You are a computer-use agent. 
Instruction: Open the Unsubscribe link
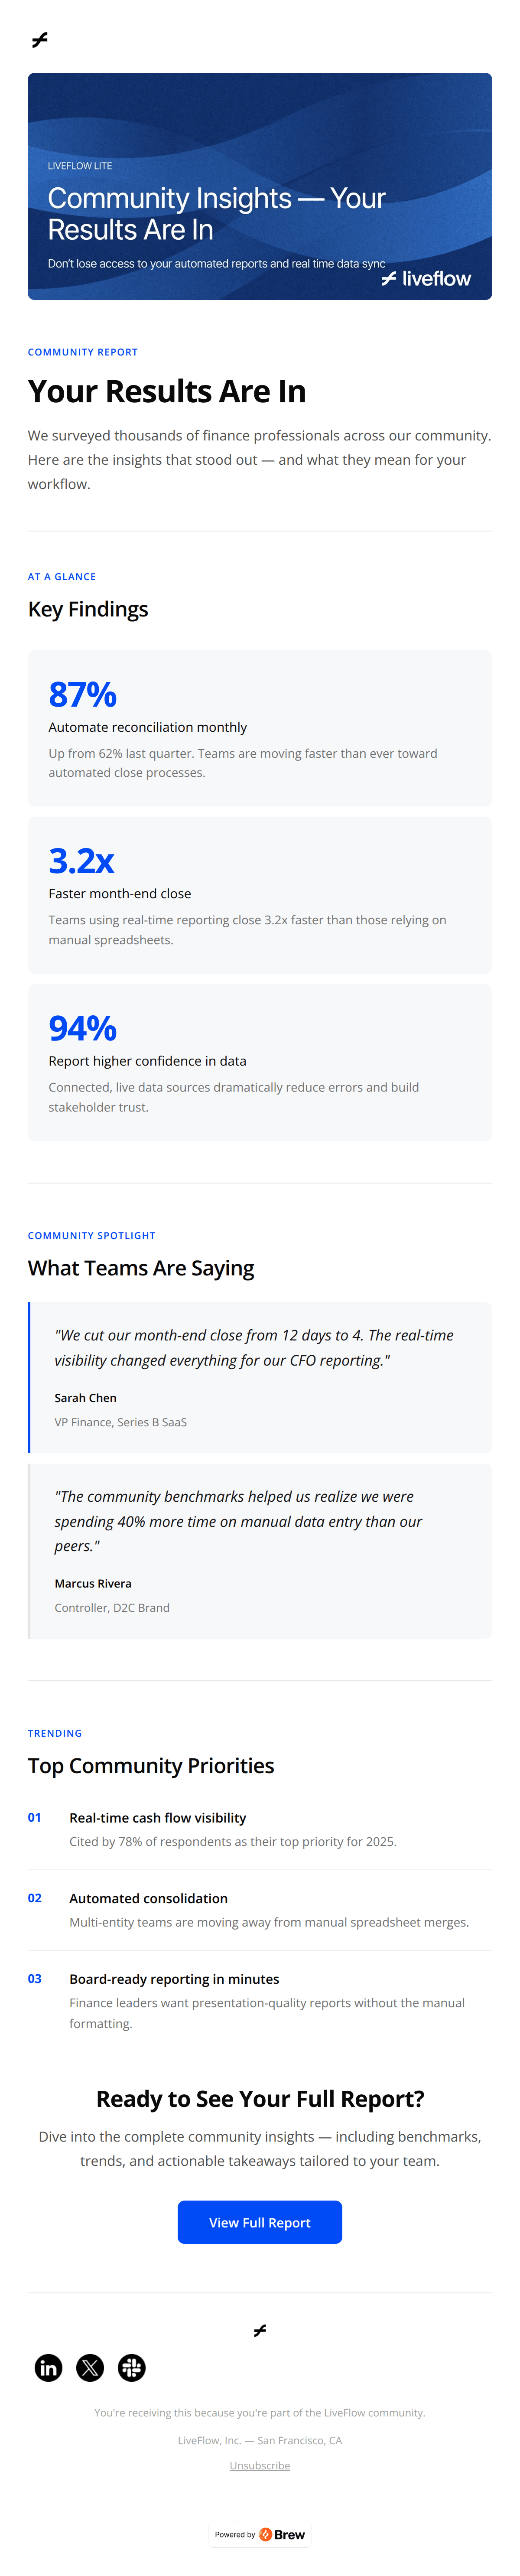tap(259, 2466)
